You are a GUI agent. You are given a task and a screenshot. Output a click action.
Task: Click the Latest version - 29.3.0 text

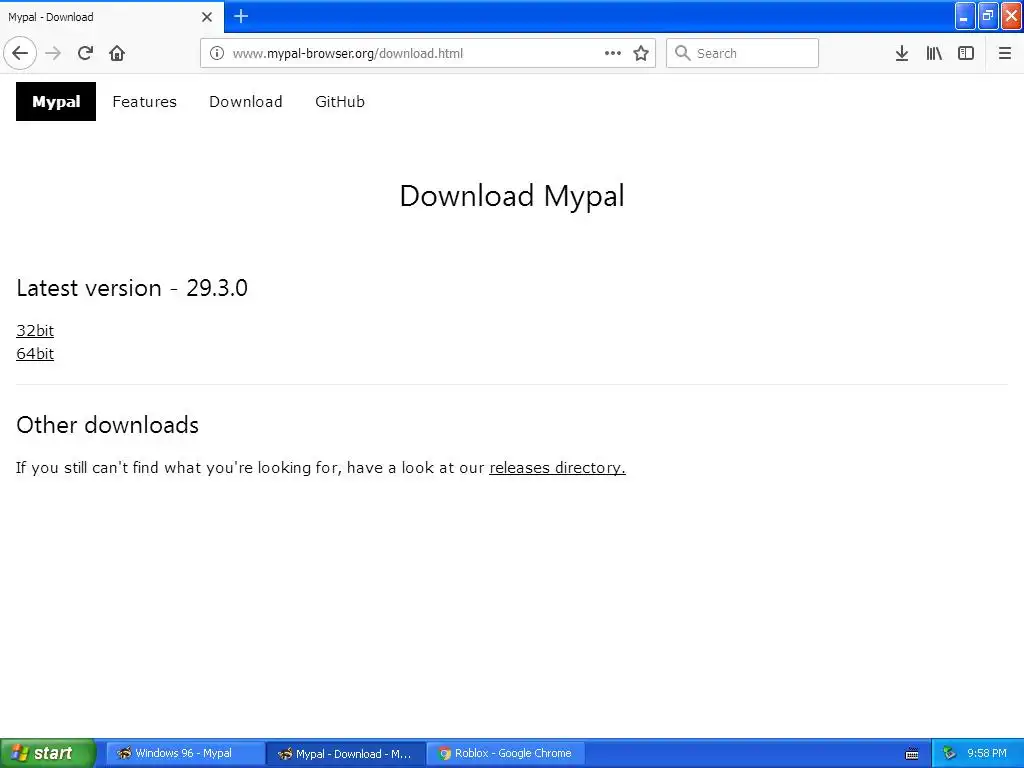click(132, 288)
